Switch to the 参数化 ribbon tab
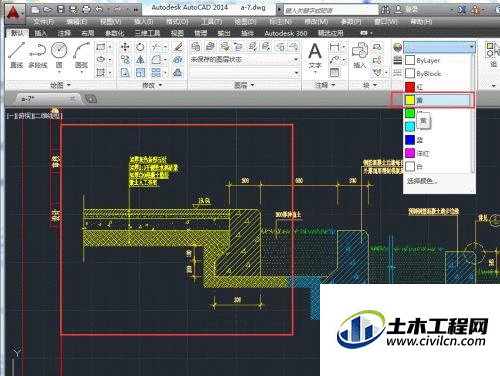The image size is (500, 376). coord(115,33)
